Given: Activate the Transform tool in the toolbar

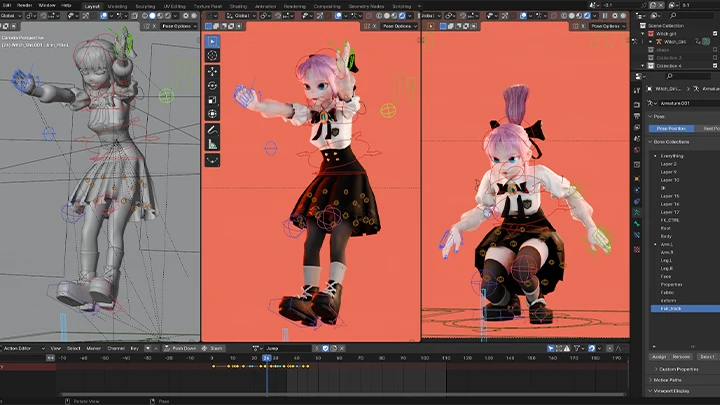Looking at the screenshot, I should coord(212,114).
